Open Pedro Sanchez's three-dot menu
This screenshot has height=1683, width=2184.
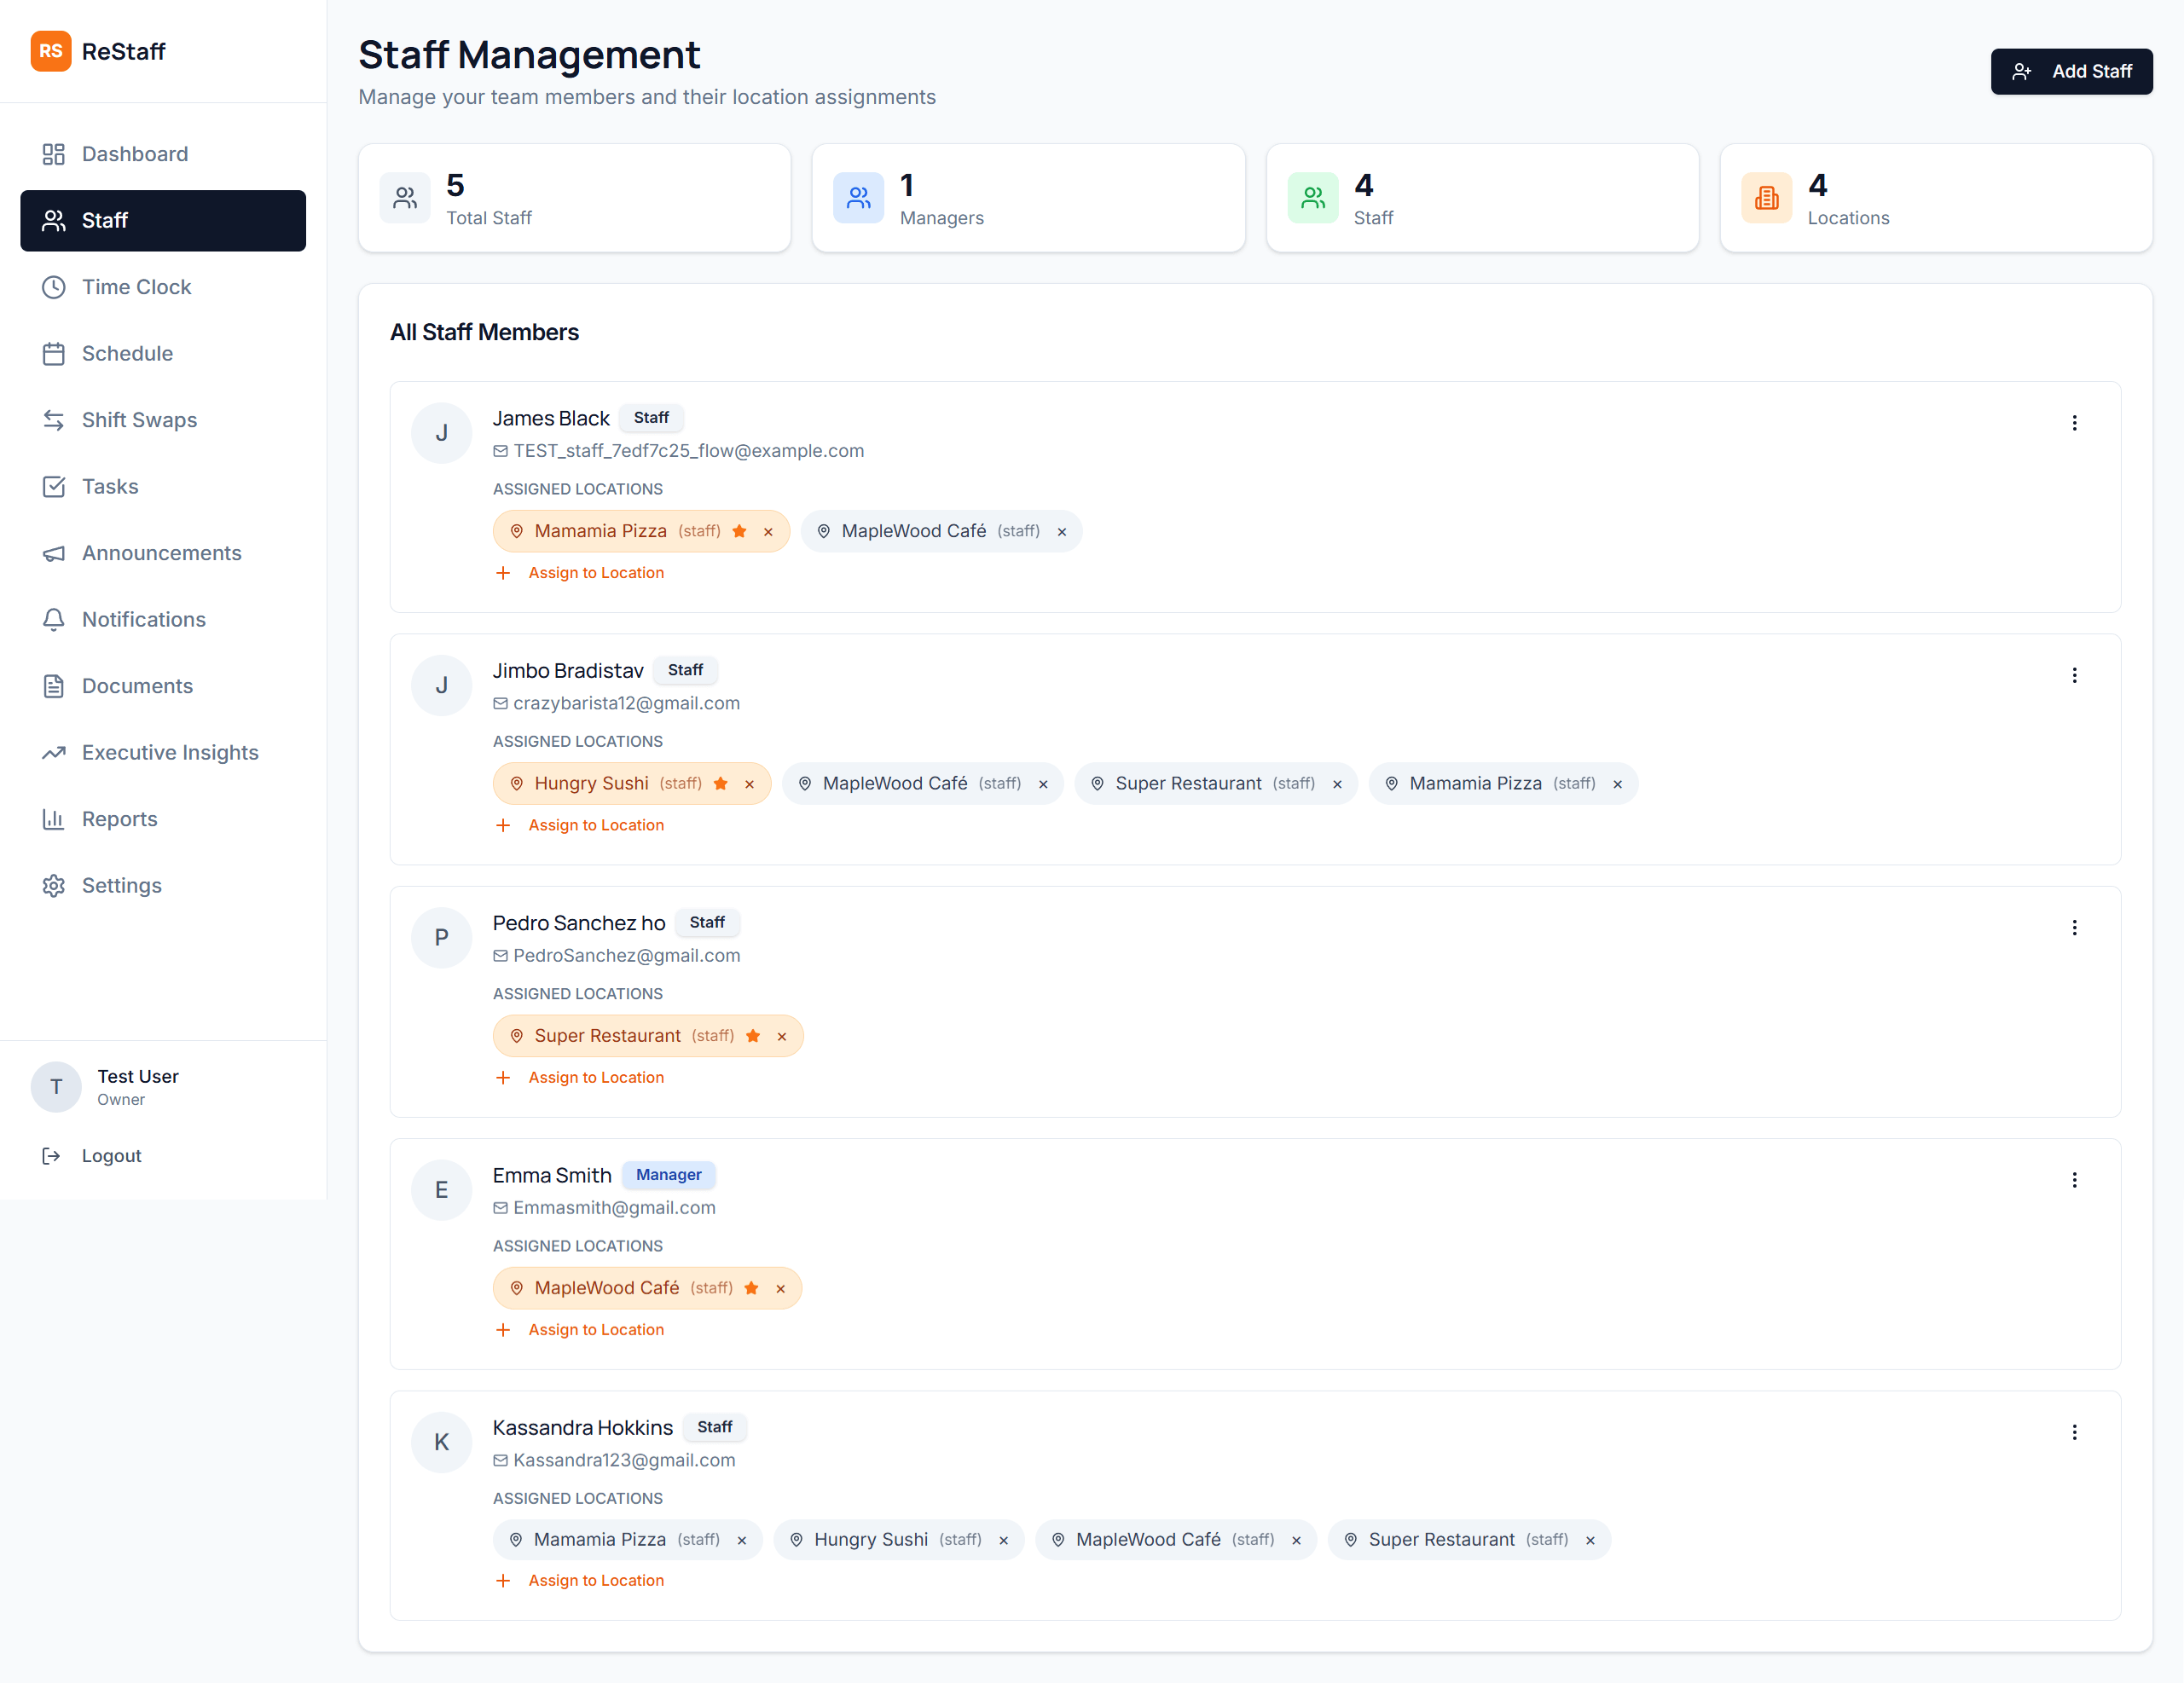click(2075, 928)
